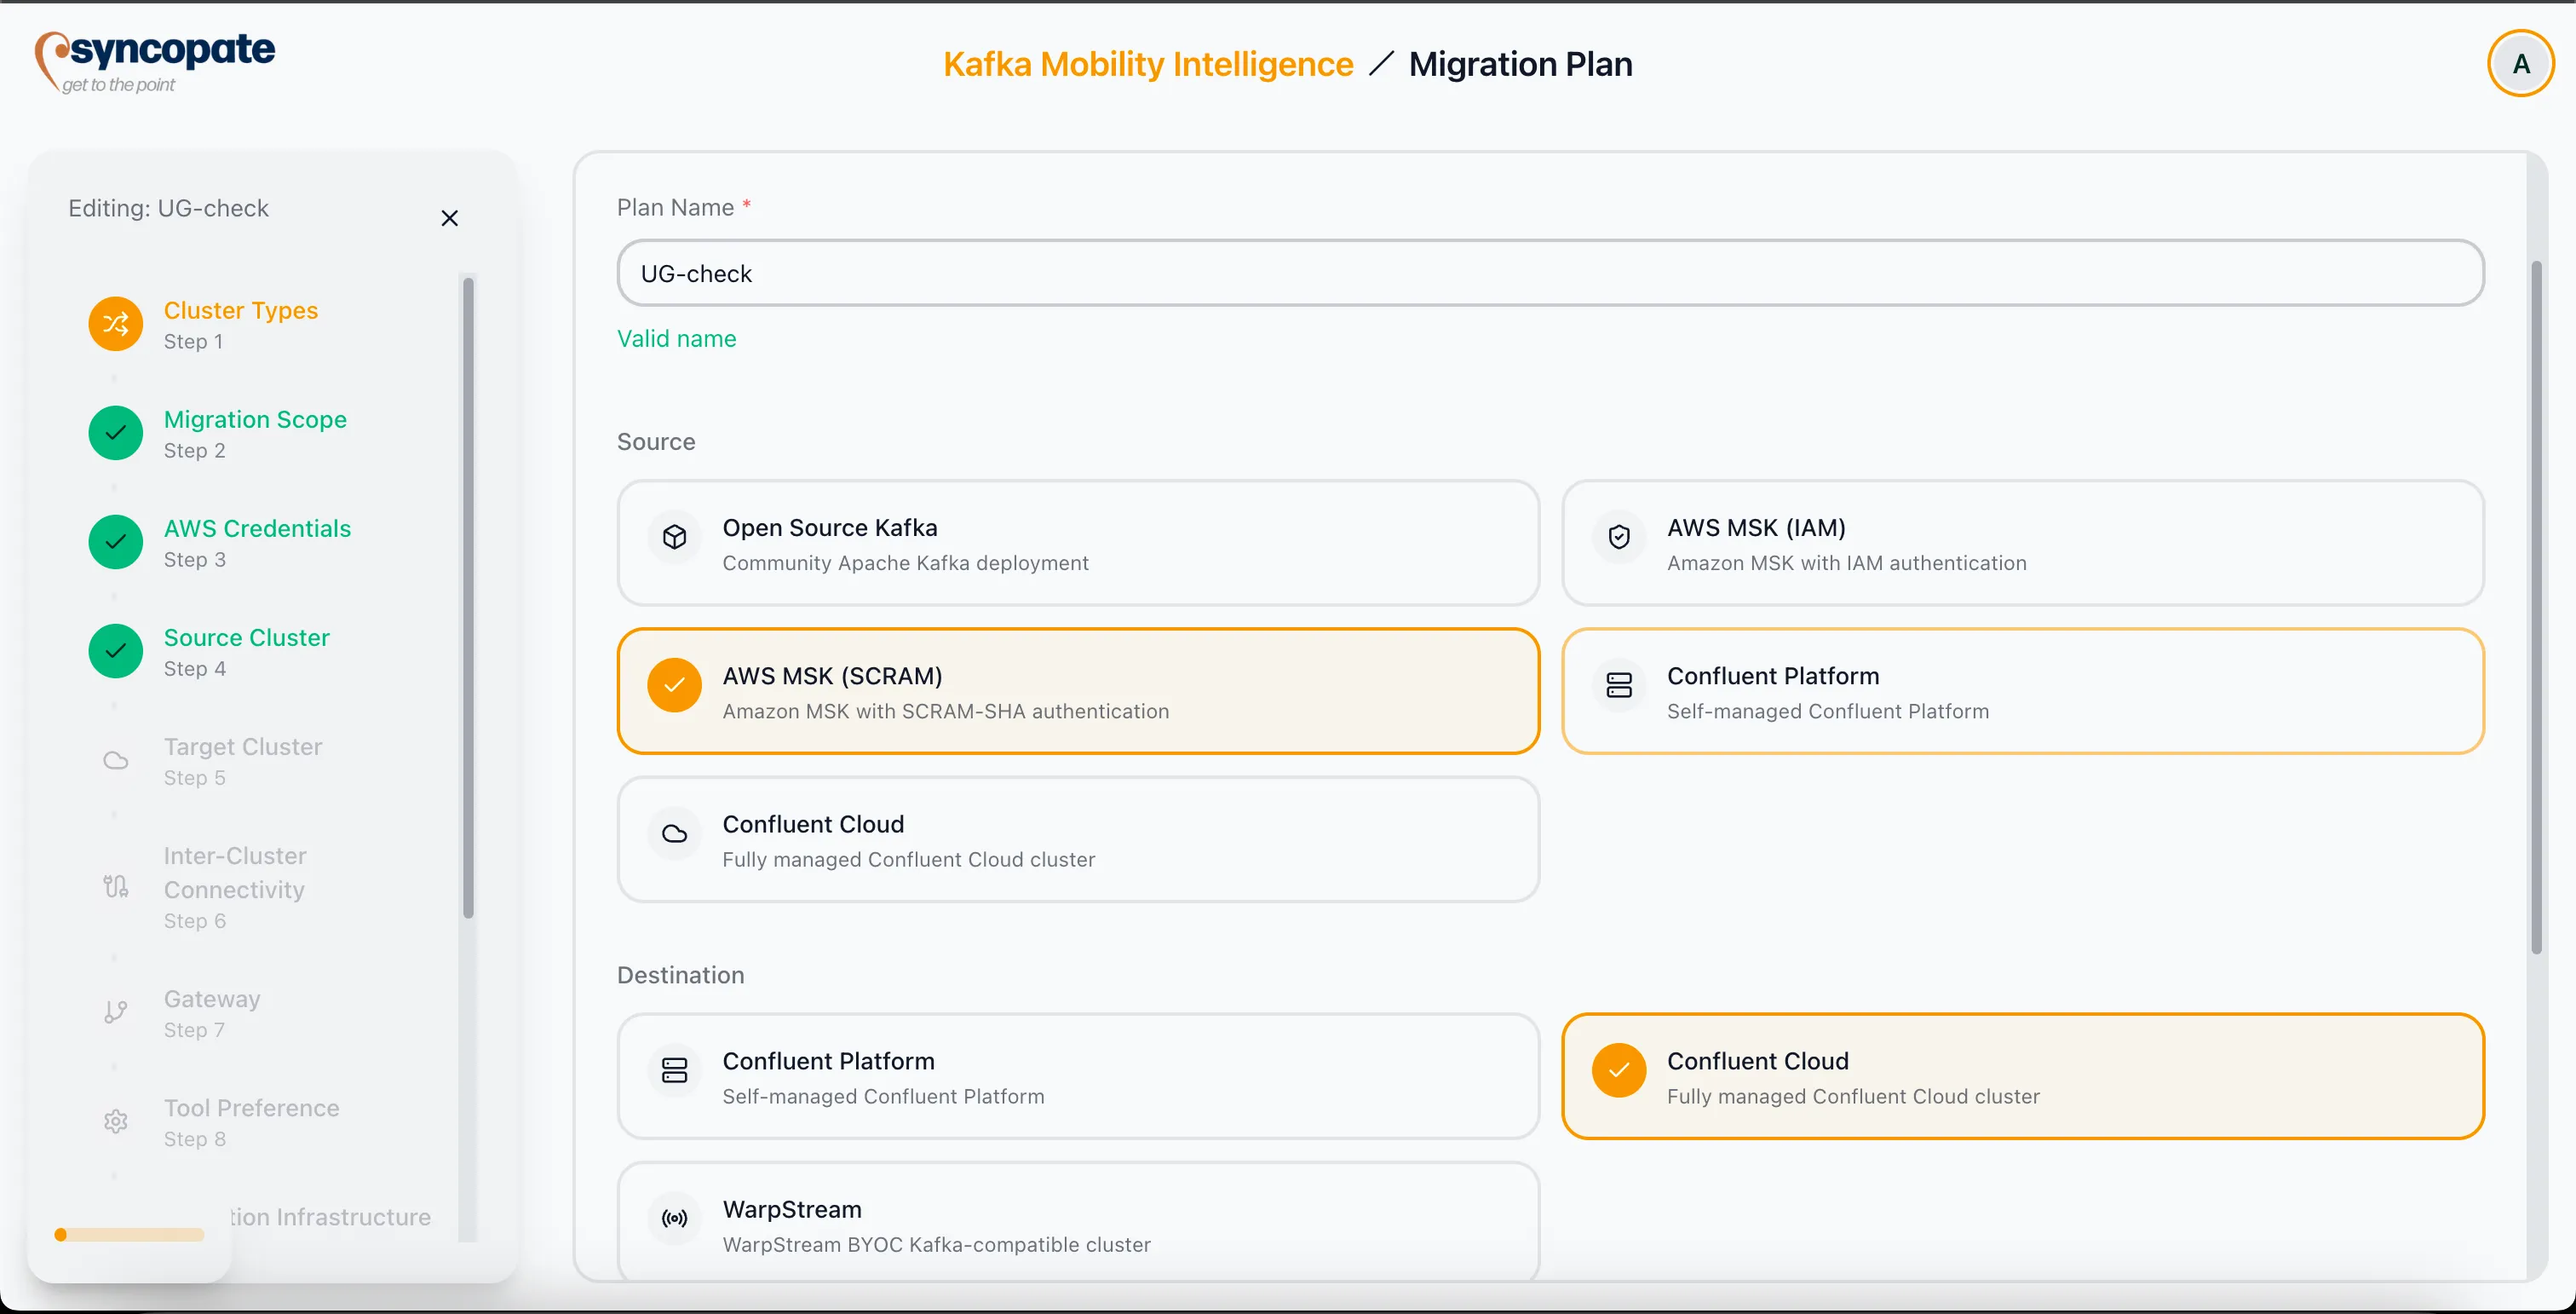The width and height of the screenshot is (2576, 1314).
Task: Open the Migration Plan breadcrumb
Action: [x=1520, y=63]
